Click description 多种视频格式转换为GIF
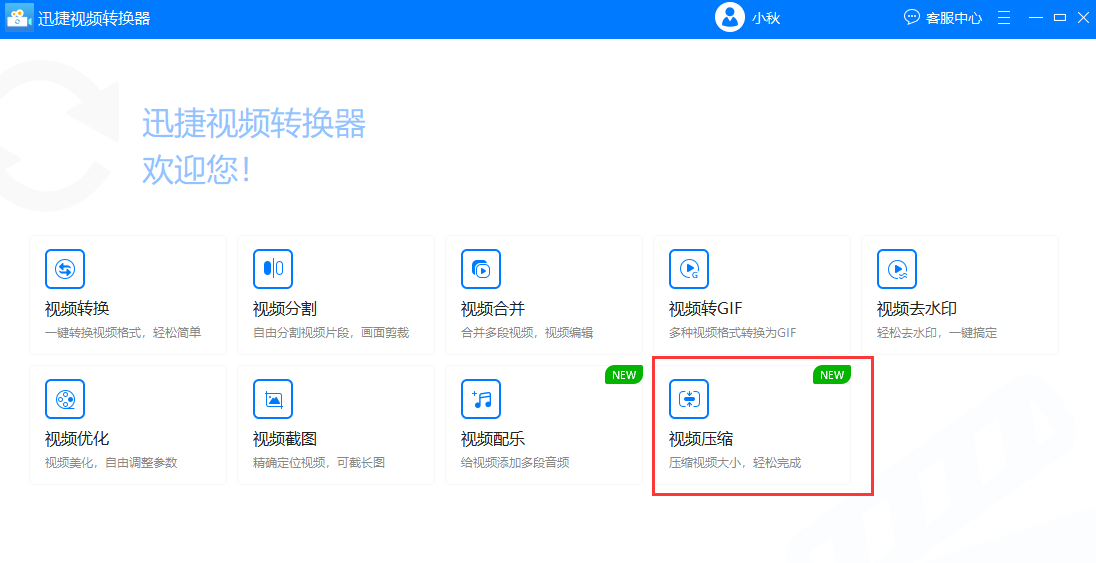 point(733,333)
